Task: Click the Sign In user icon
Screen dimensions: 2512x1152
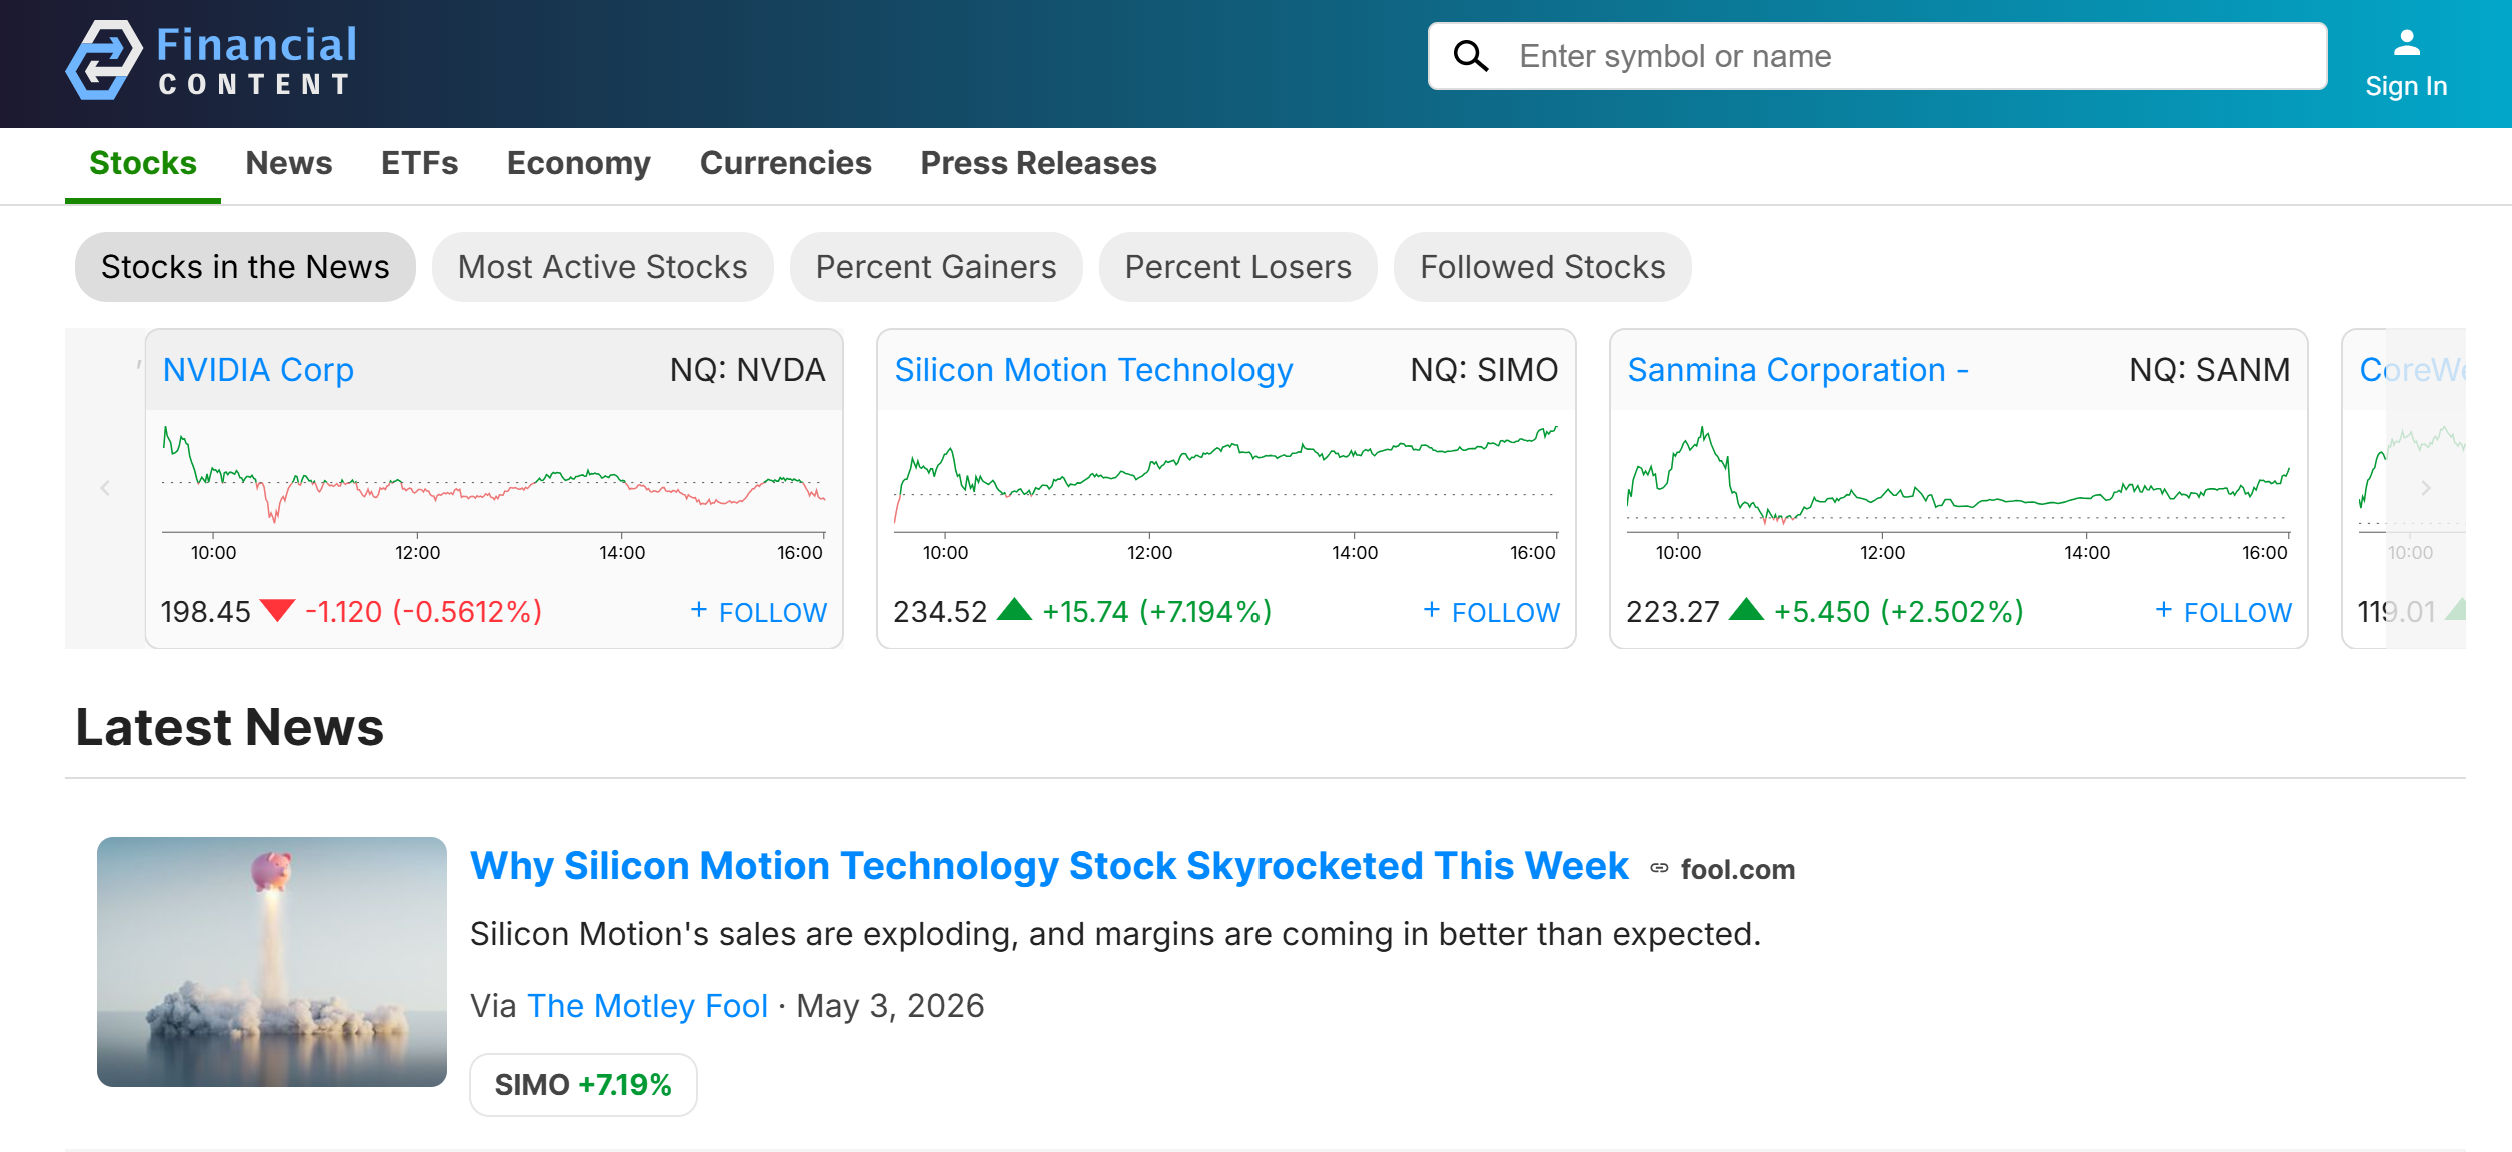Action: tap(2406, 43)
